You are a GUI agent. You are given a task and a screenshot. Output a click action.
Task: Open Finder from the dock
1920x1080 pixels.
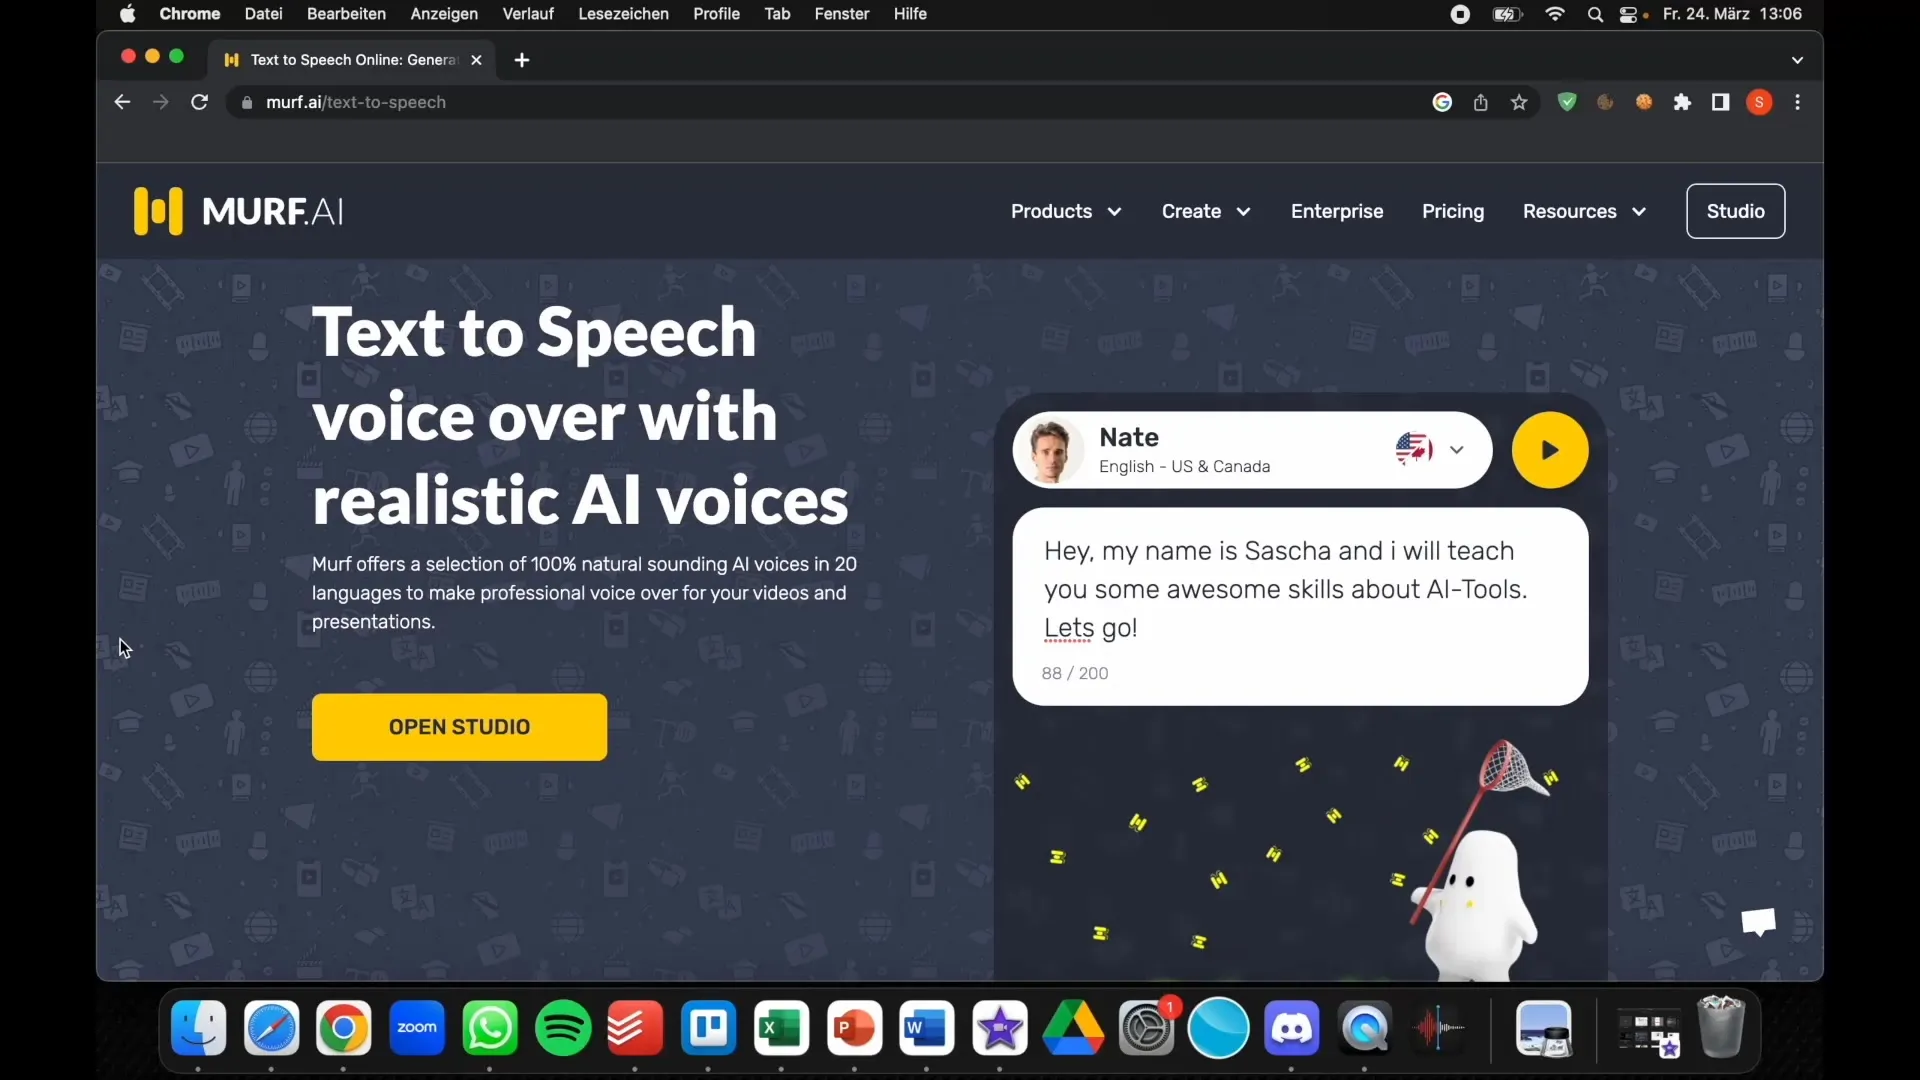coord(198,1027)
